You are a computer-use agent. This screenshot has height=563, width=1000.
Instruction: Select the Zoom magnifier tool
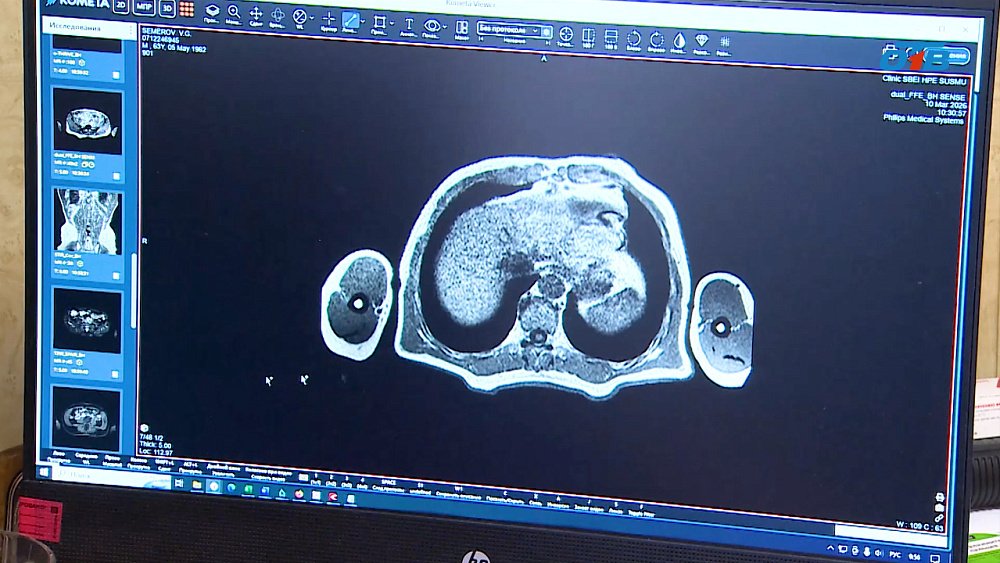click(233, 13)
